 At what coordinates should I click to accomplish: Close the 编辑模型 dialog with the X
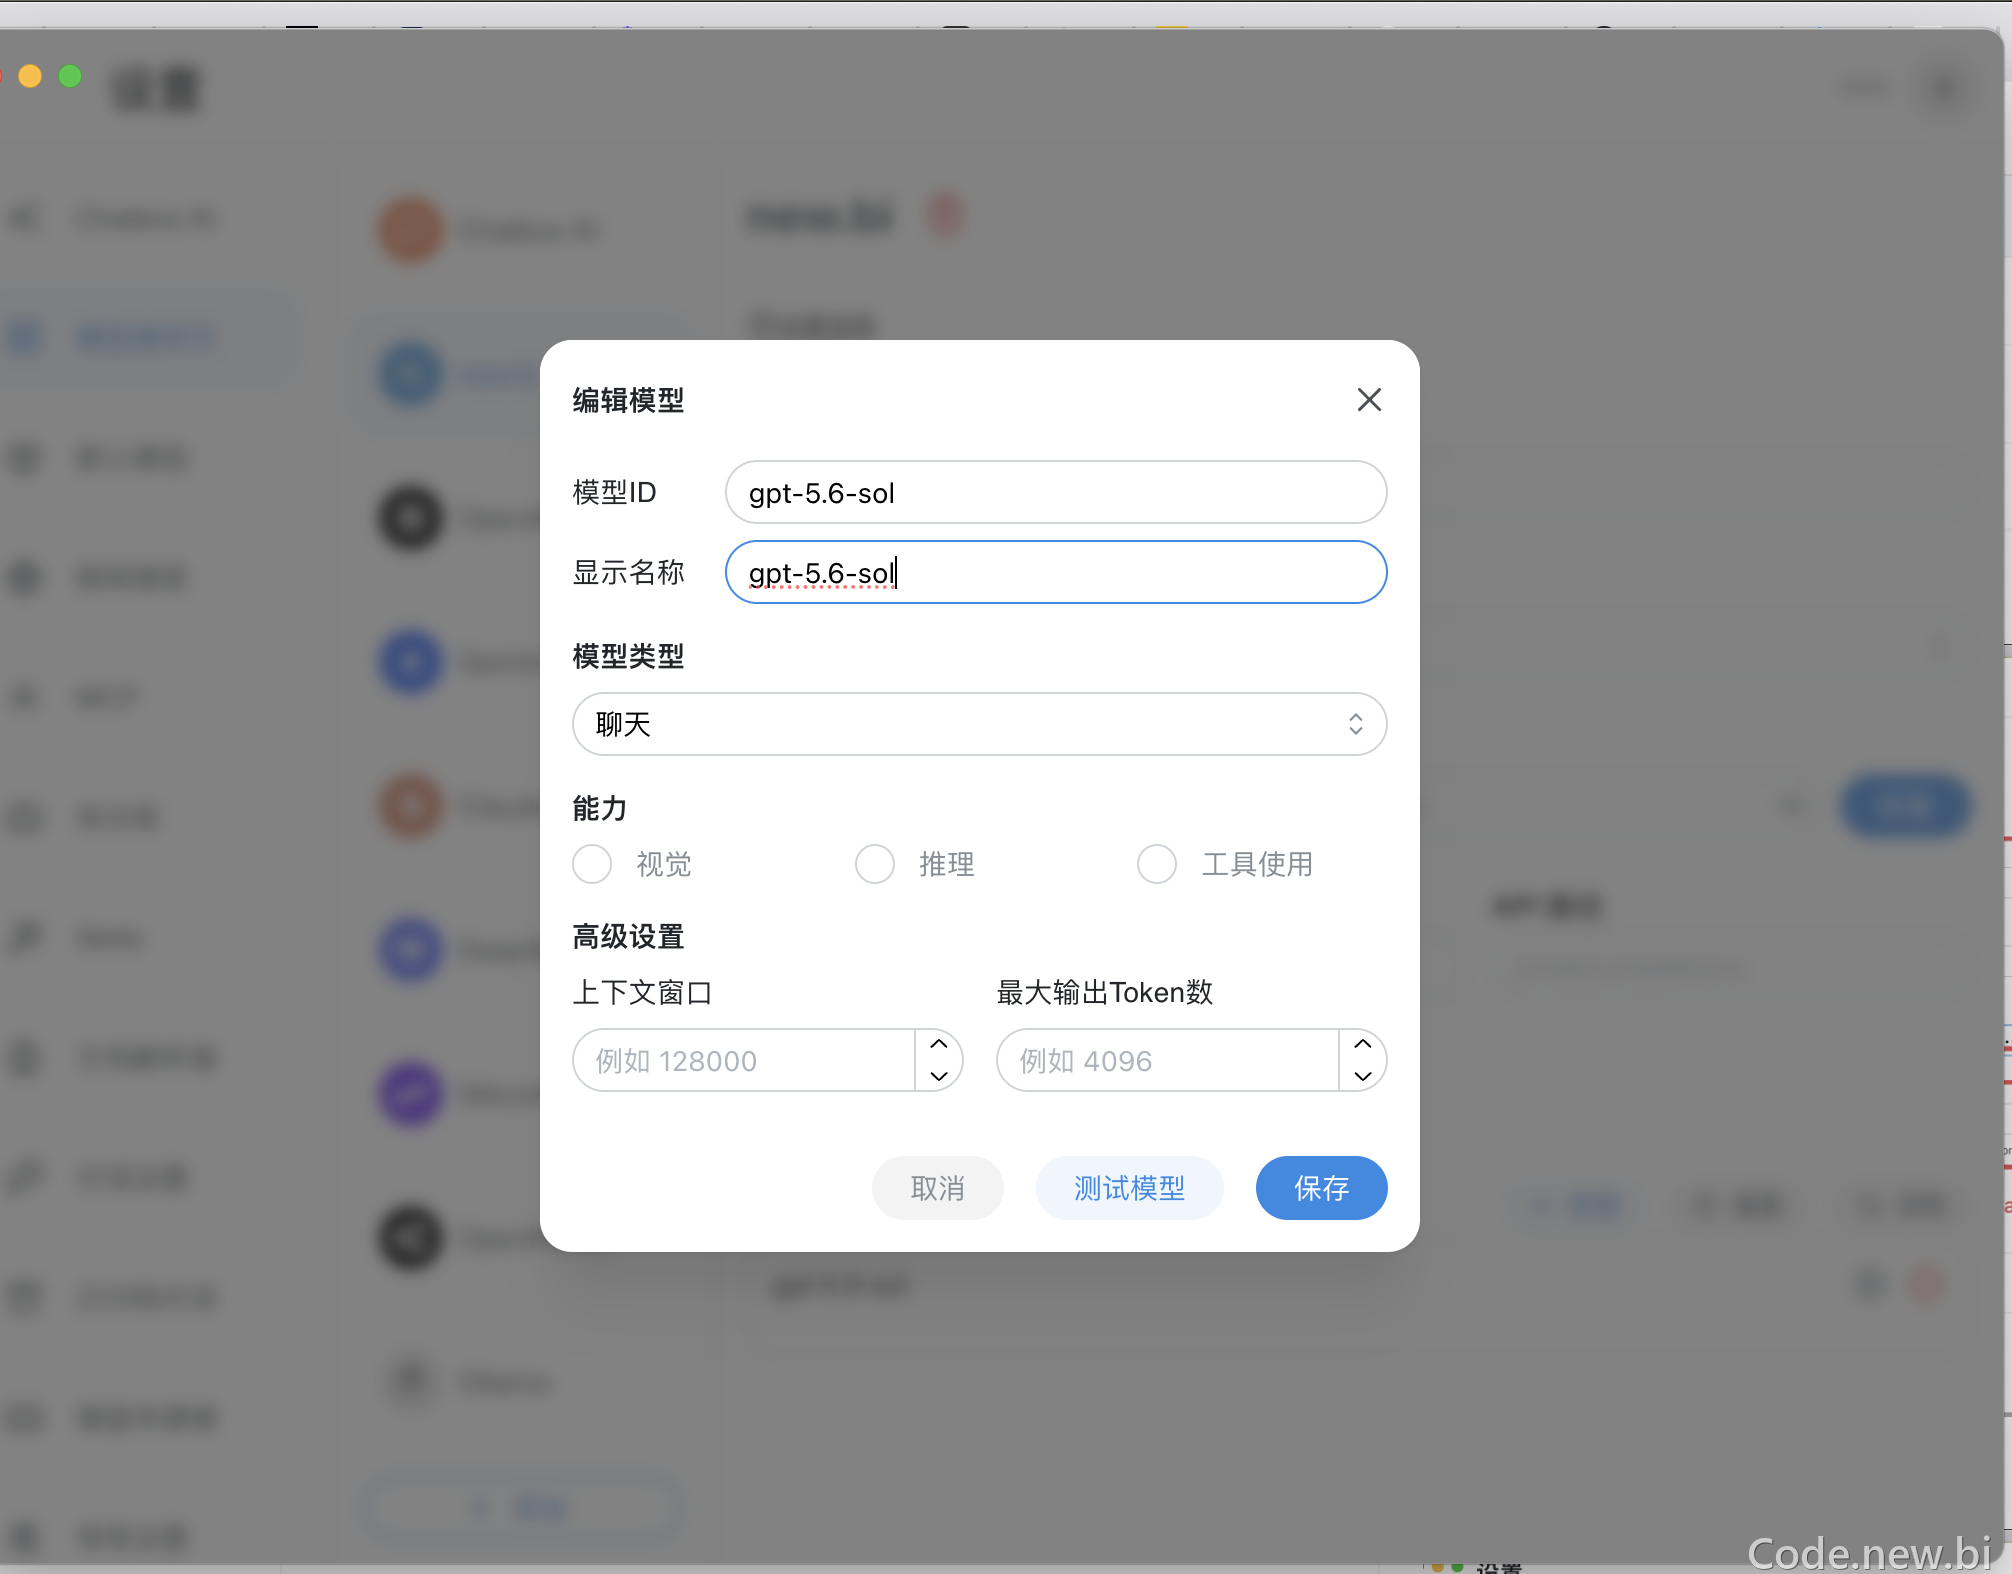[x=1369, y=400]
